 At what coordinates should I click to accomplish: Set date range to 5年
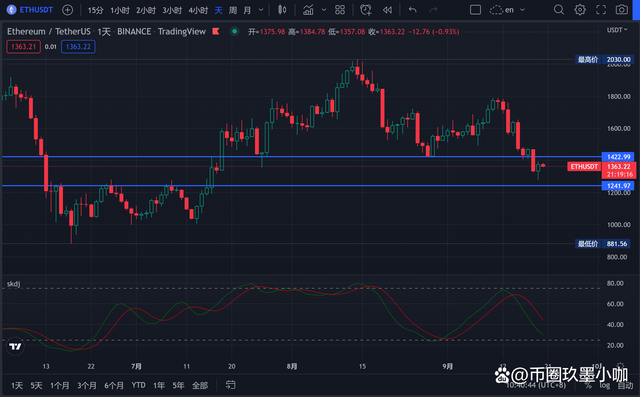click(x=178, y=386)
